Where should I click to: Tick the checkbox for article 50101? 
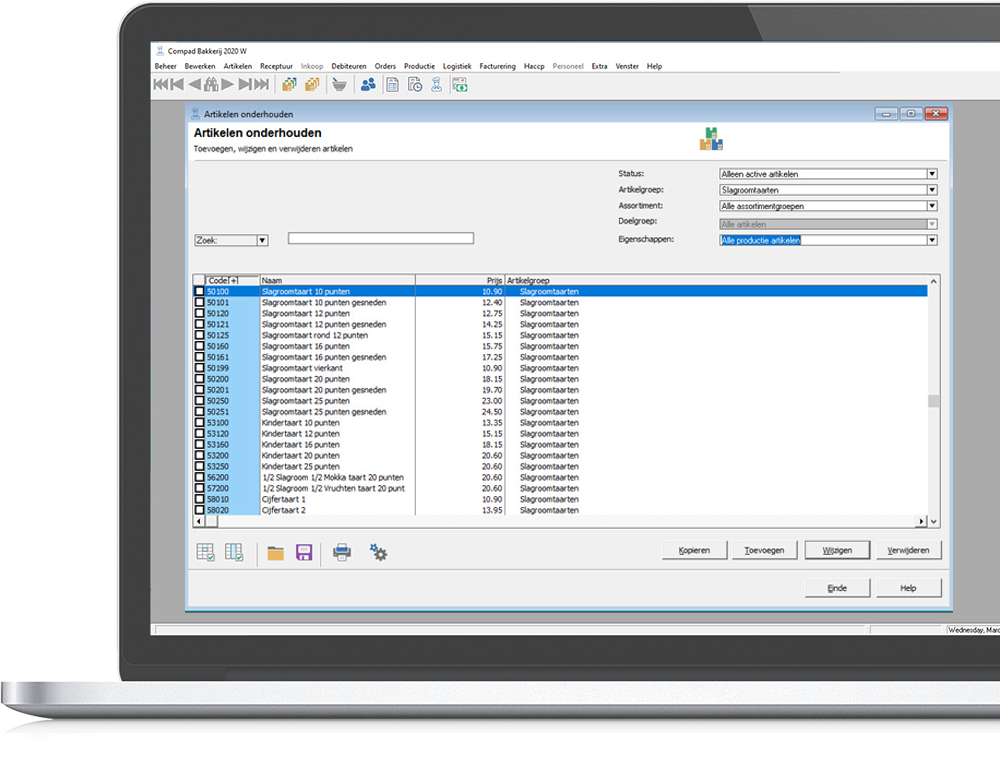(x=199, y=302)
